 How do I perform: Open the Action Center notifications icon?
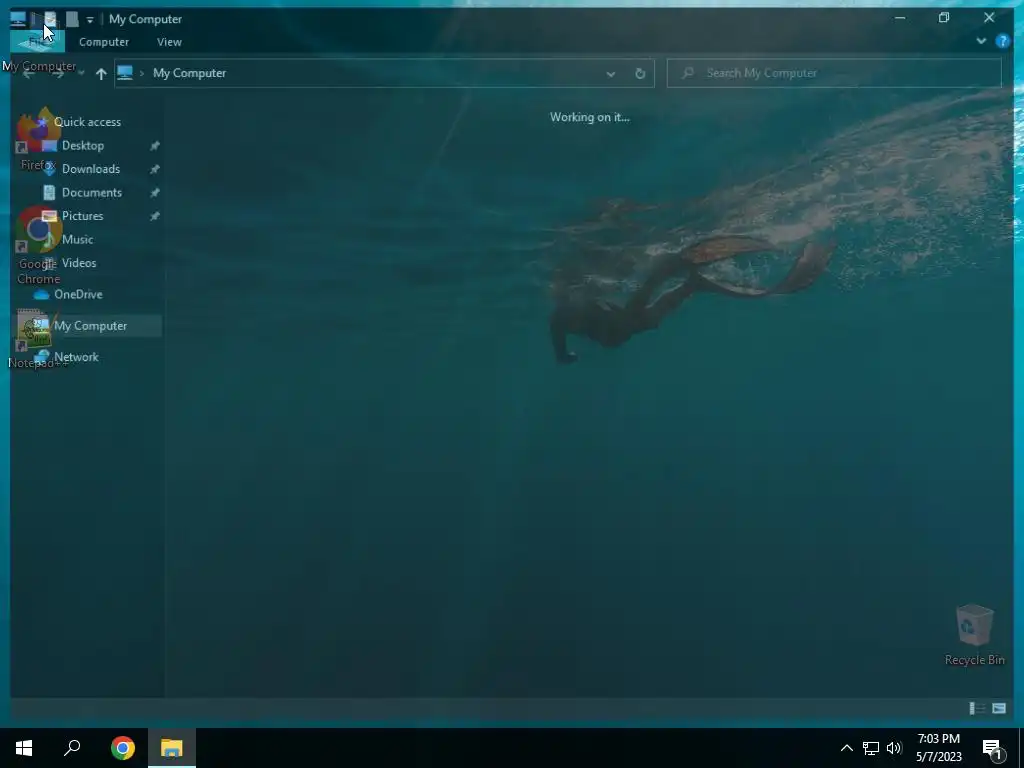(993, 748)
